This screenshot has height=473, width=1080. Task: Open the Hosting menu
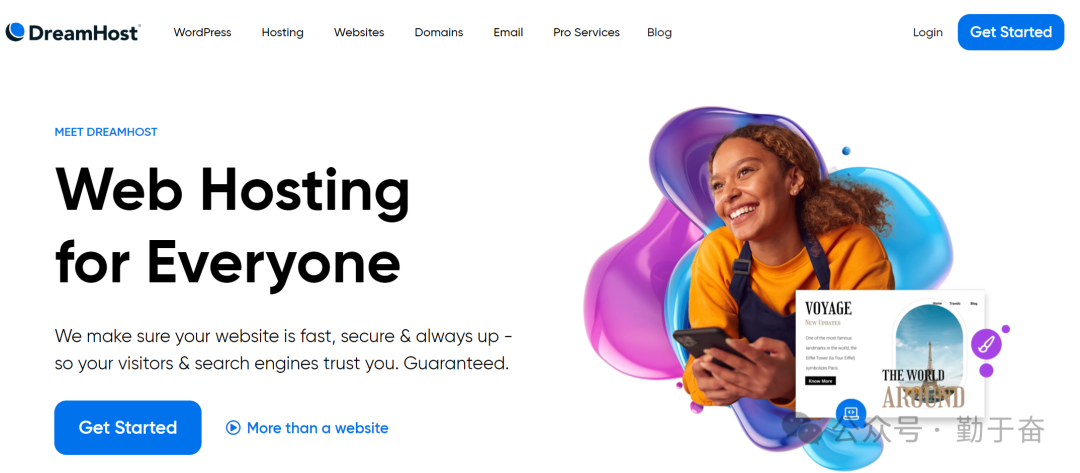pos(282,32)
